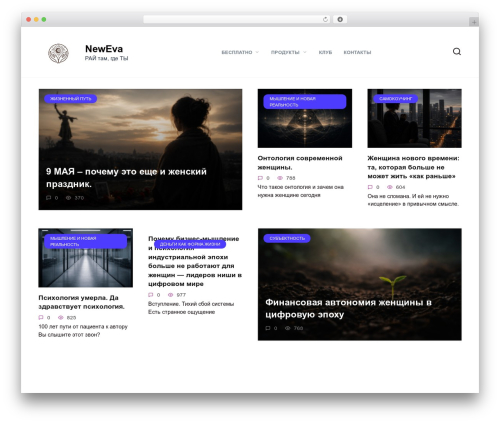Click comment icon under Финансовая автономия article
This screenshot has width=500, height=423.
click(x=268, y=328)
